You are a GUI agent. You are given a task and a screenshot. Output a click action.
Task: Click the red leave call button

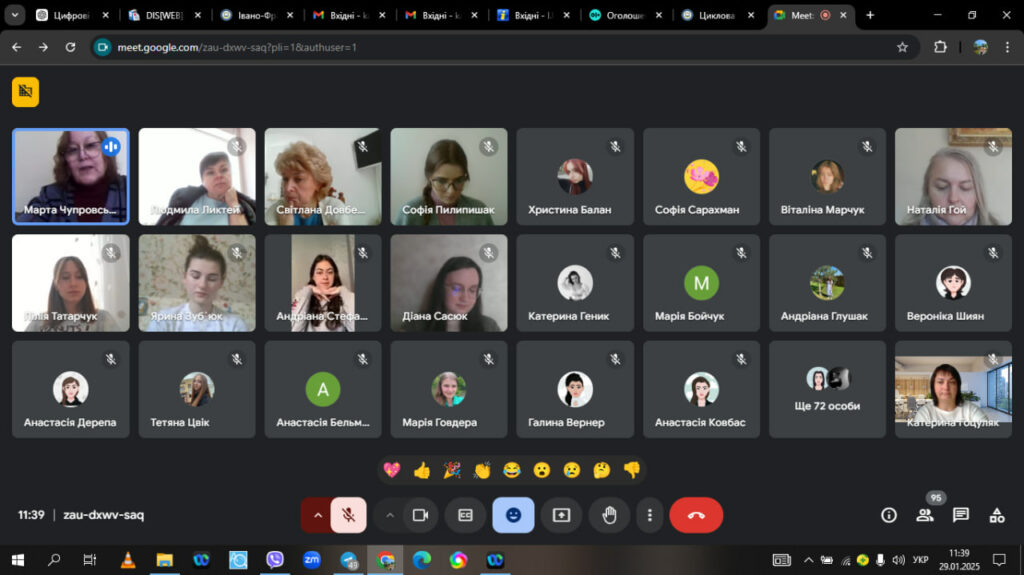(x=696, y=515)
